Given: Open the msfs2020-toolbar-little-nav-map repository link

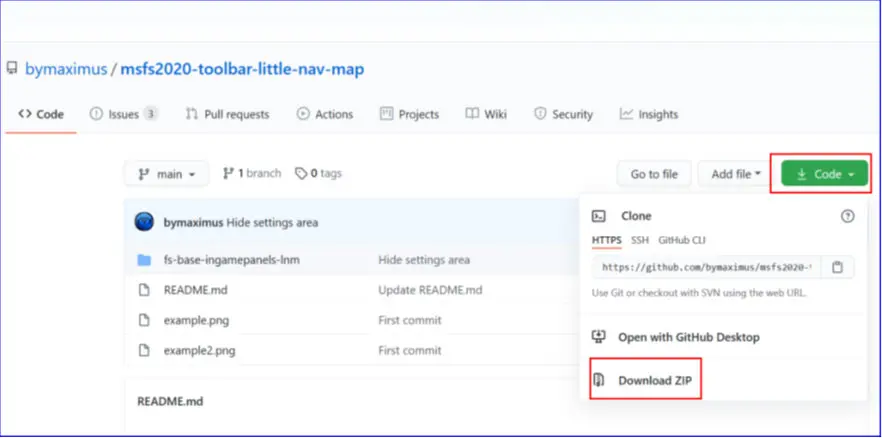Looking at the screenshot, I should click(x=242, y=69).
